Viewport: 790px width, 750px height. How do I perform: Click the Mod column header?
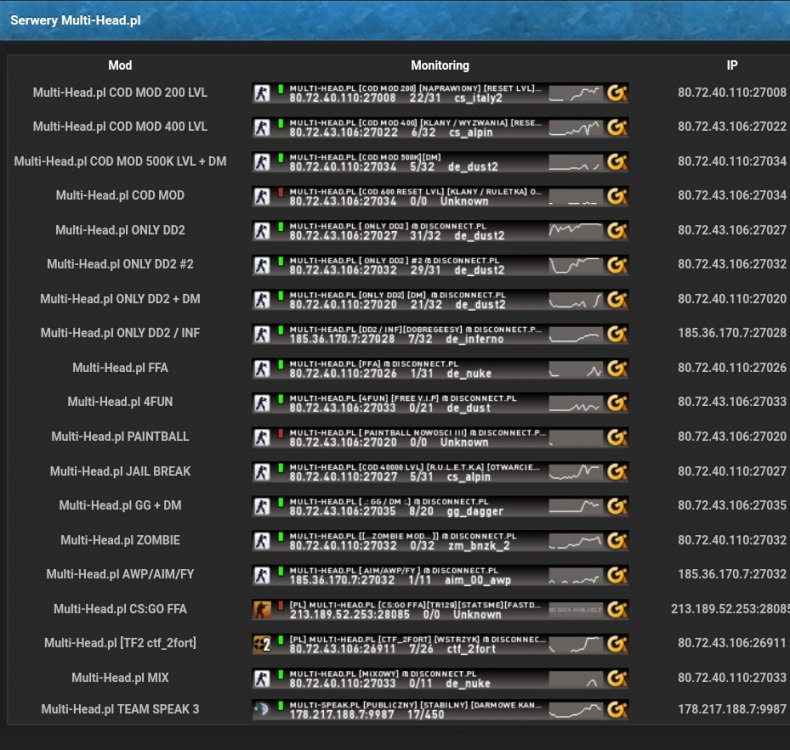tap(120, 66)
